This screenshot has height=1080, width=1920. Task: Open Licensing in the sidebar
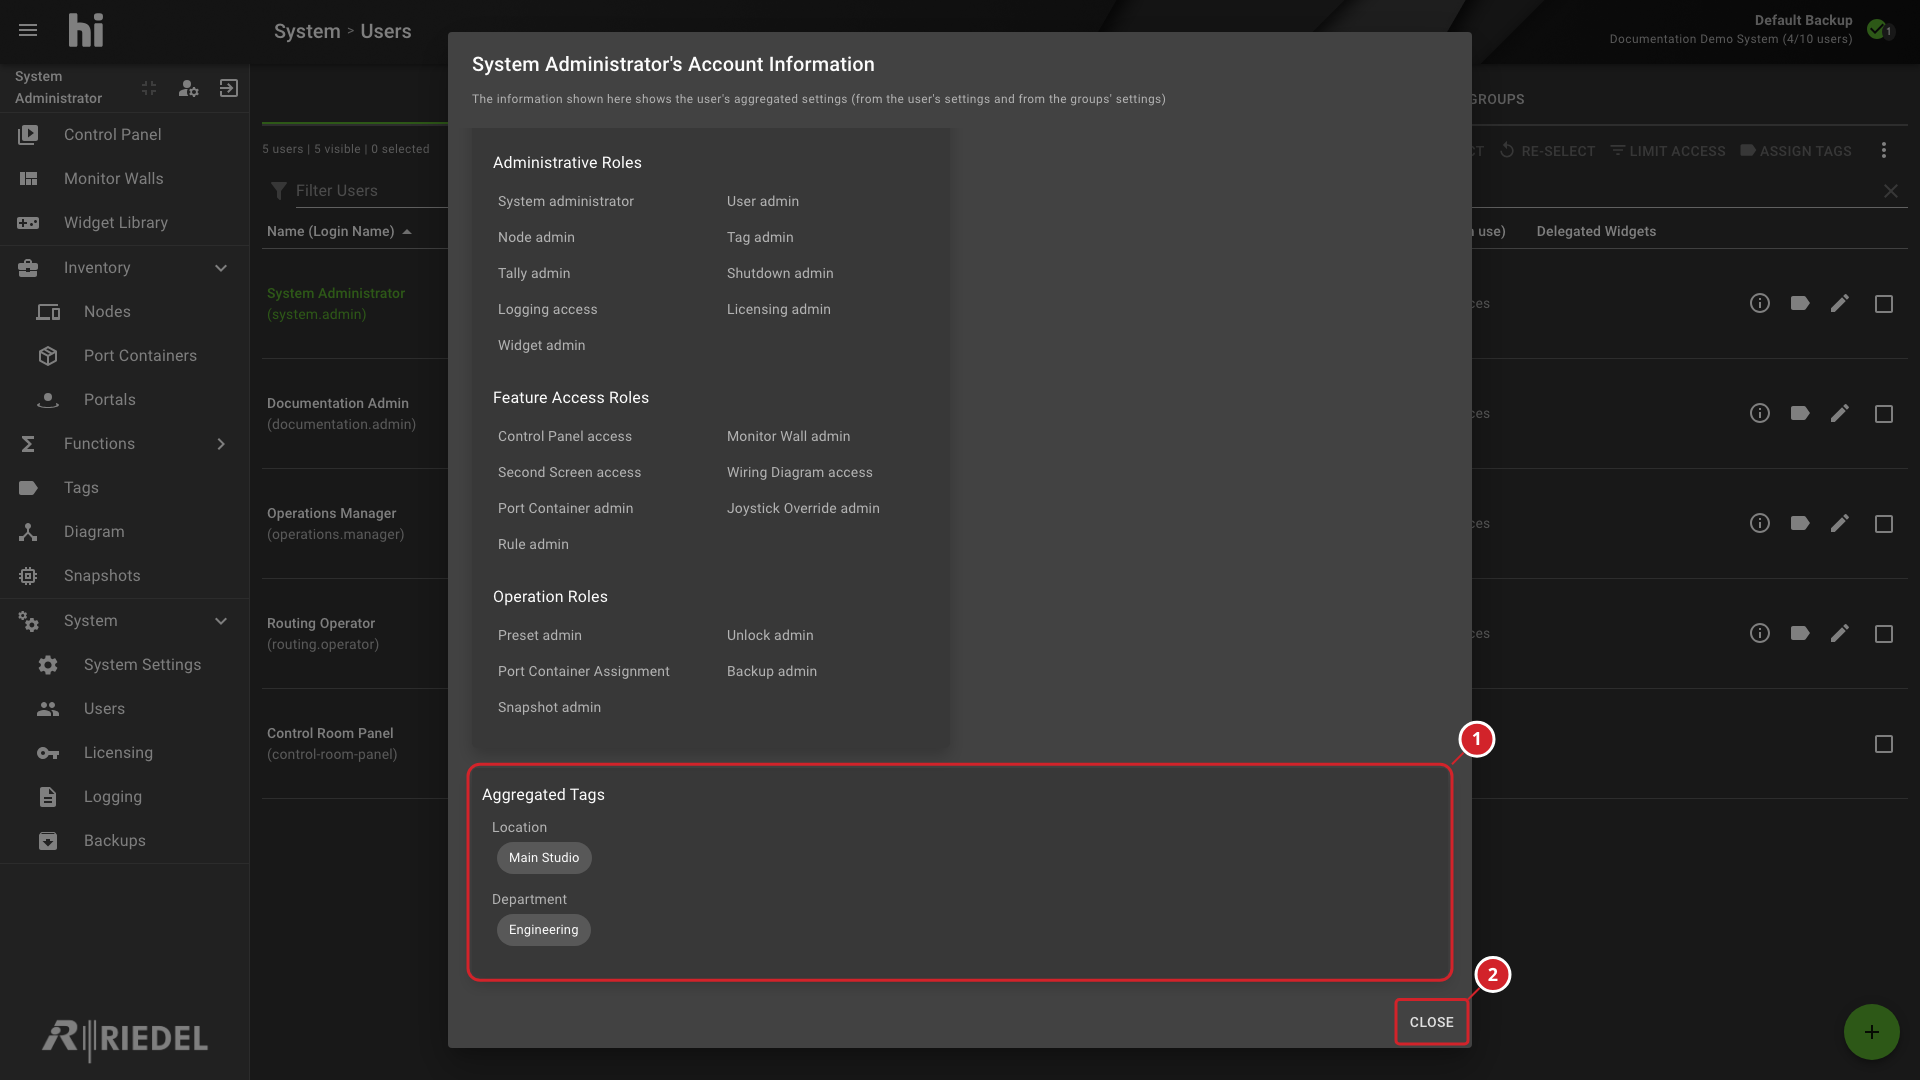point(124,753)
